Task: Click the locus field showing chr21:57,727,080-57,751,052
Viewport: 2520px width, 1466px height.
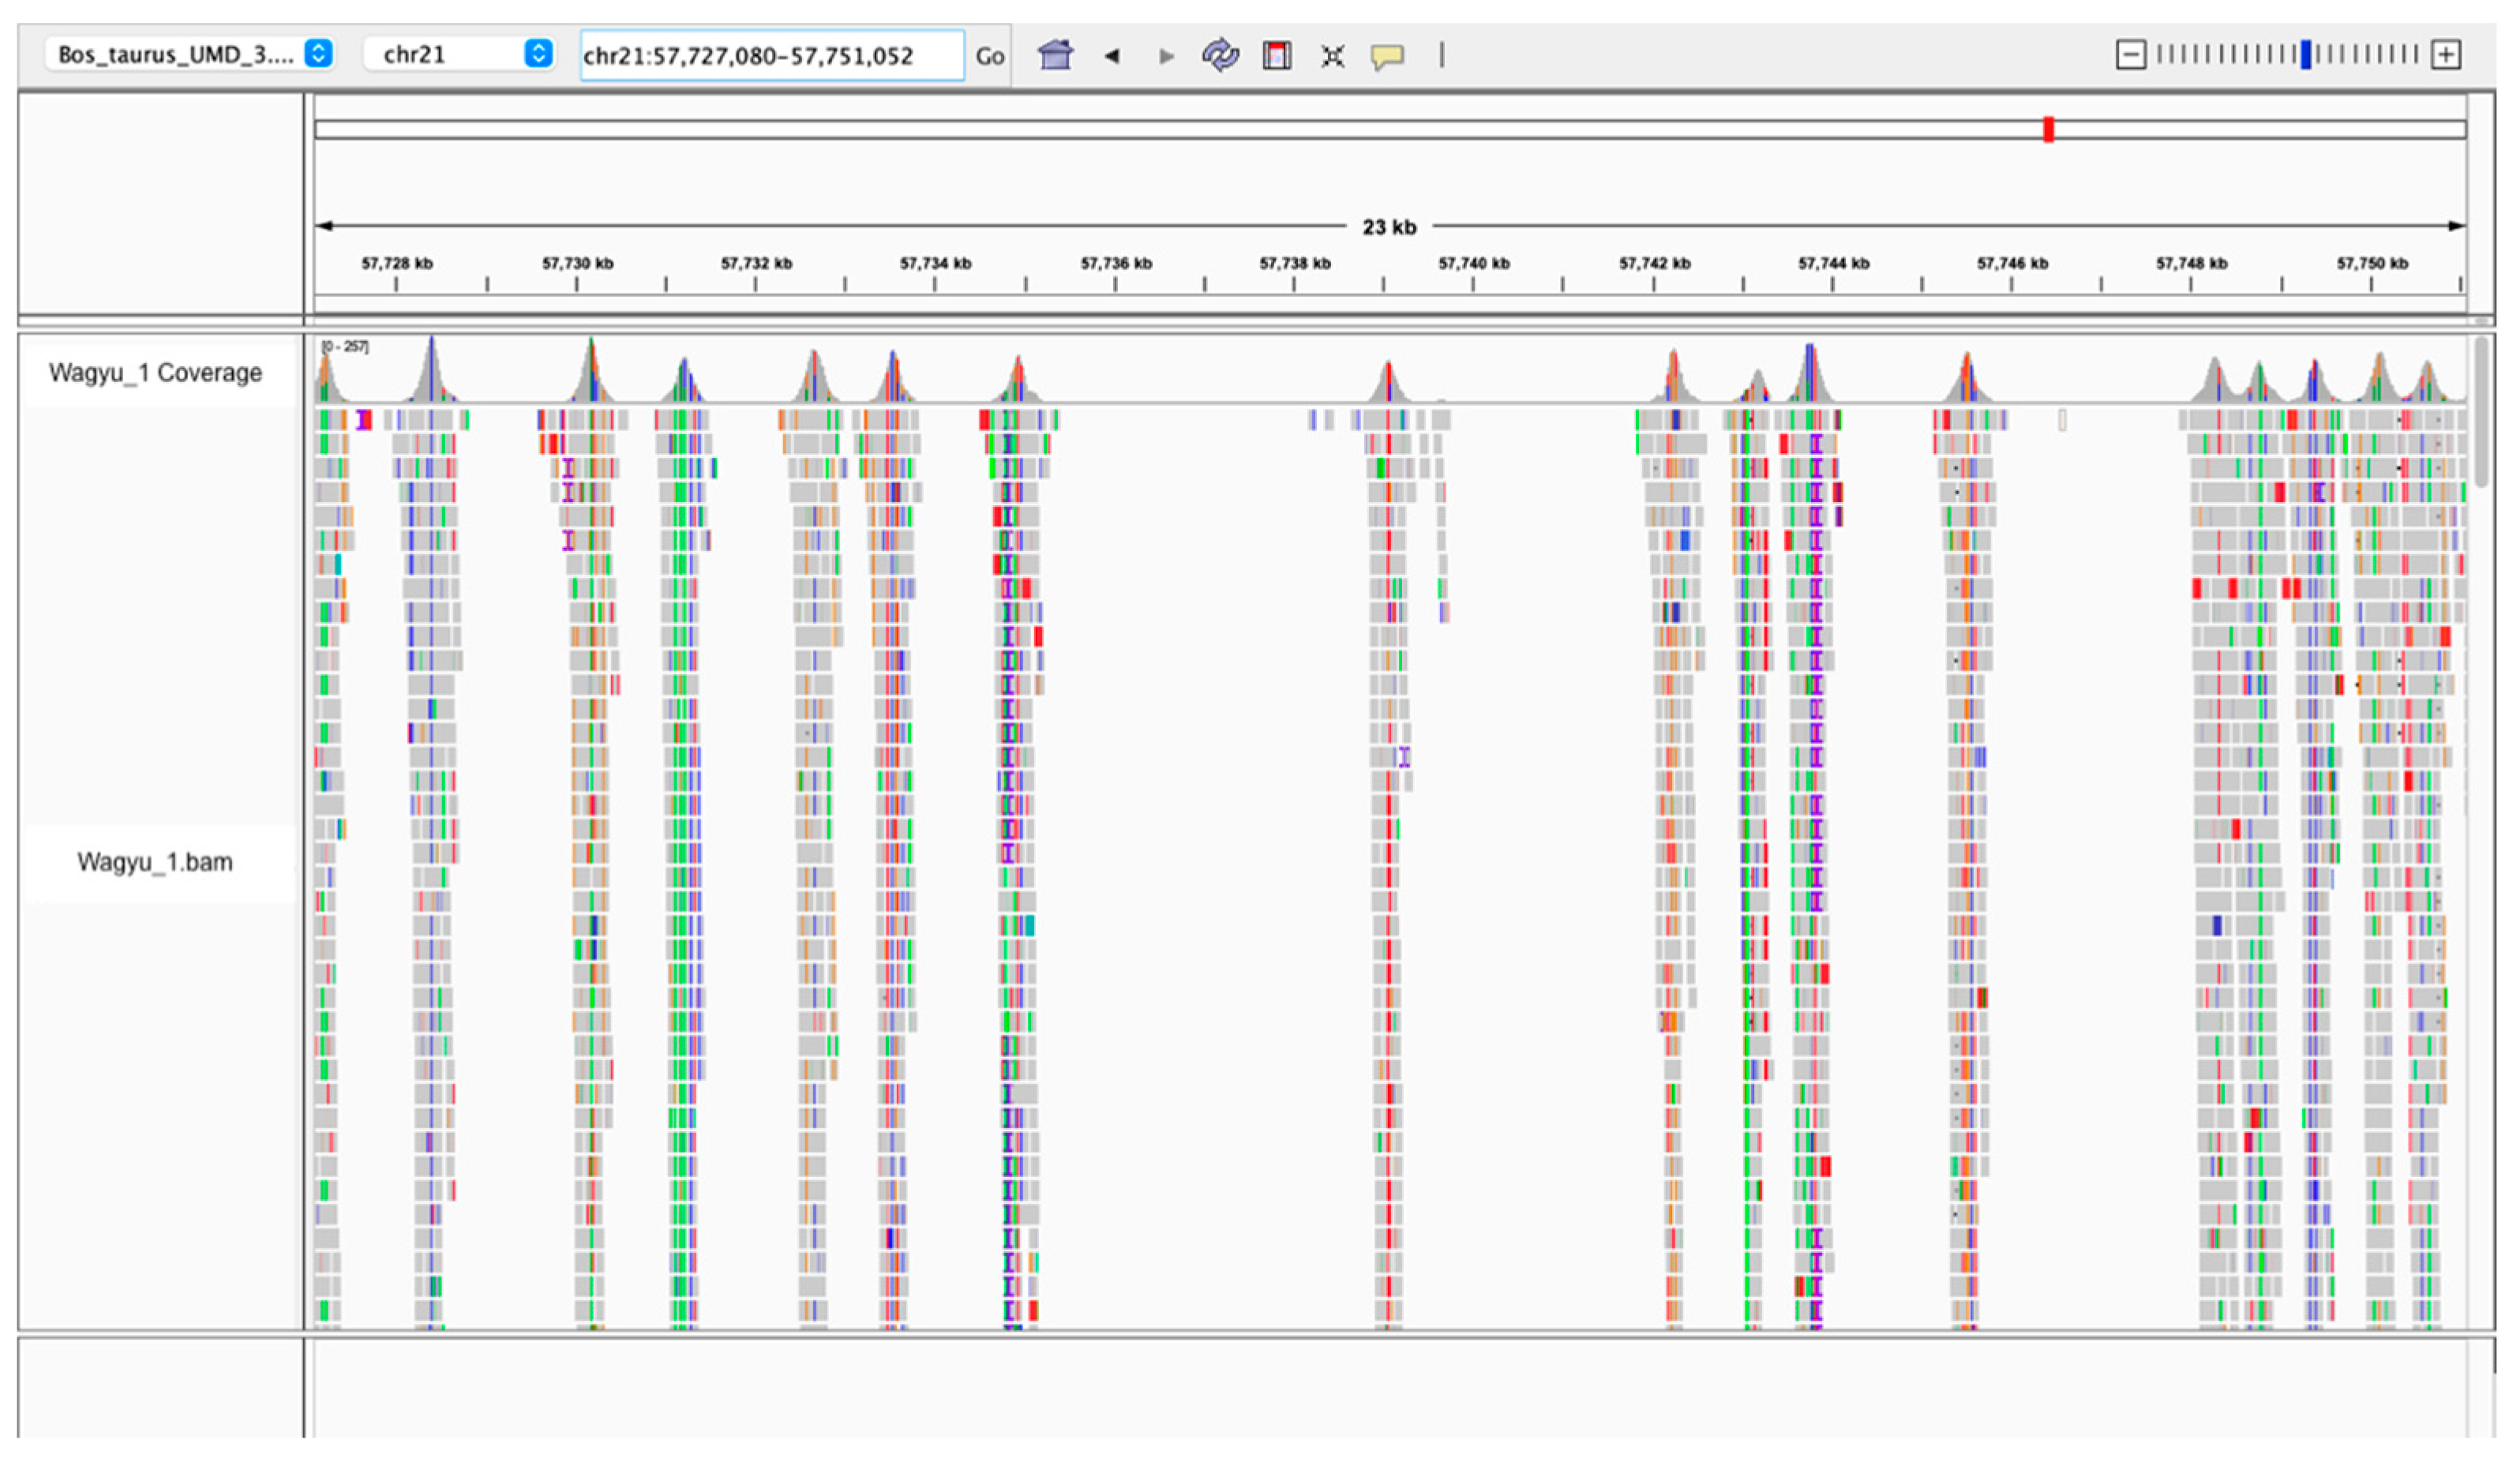Action: coord(772,55)
